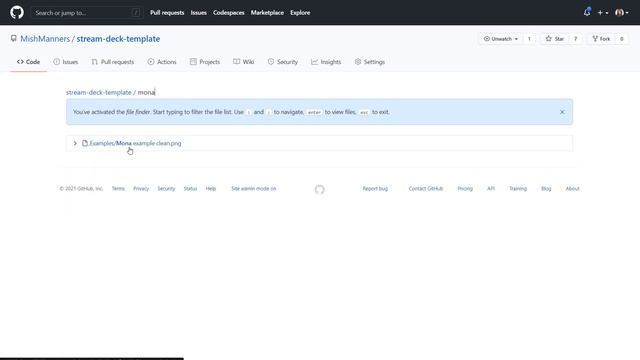Select the Code tab
The height and width of the screenshot is (360, 640).
(x=28, y=62)
